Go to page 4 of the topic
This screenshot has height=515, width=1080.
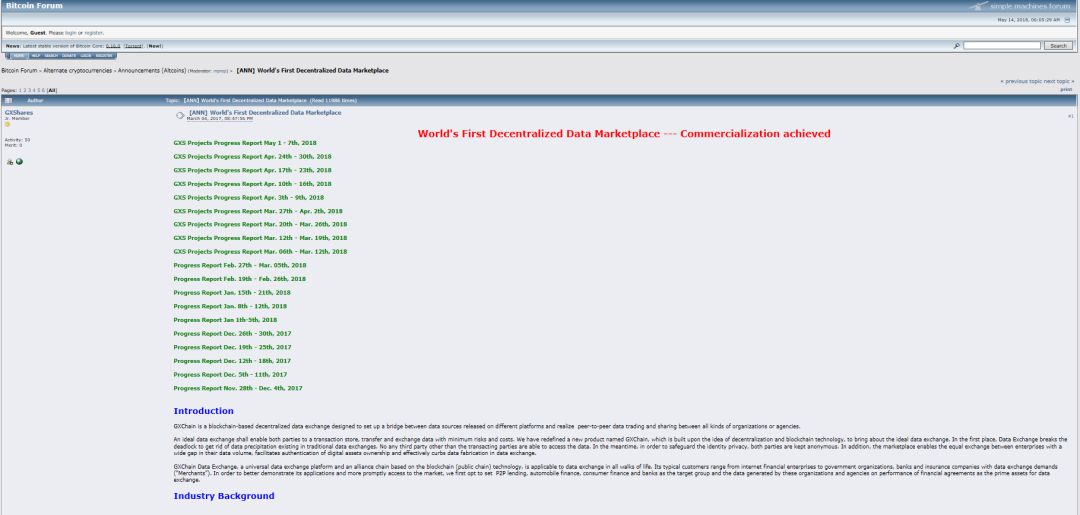[x=34, y=90]
